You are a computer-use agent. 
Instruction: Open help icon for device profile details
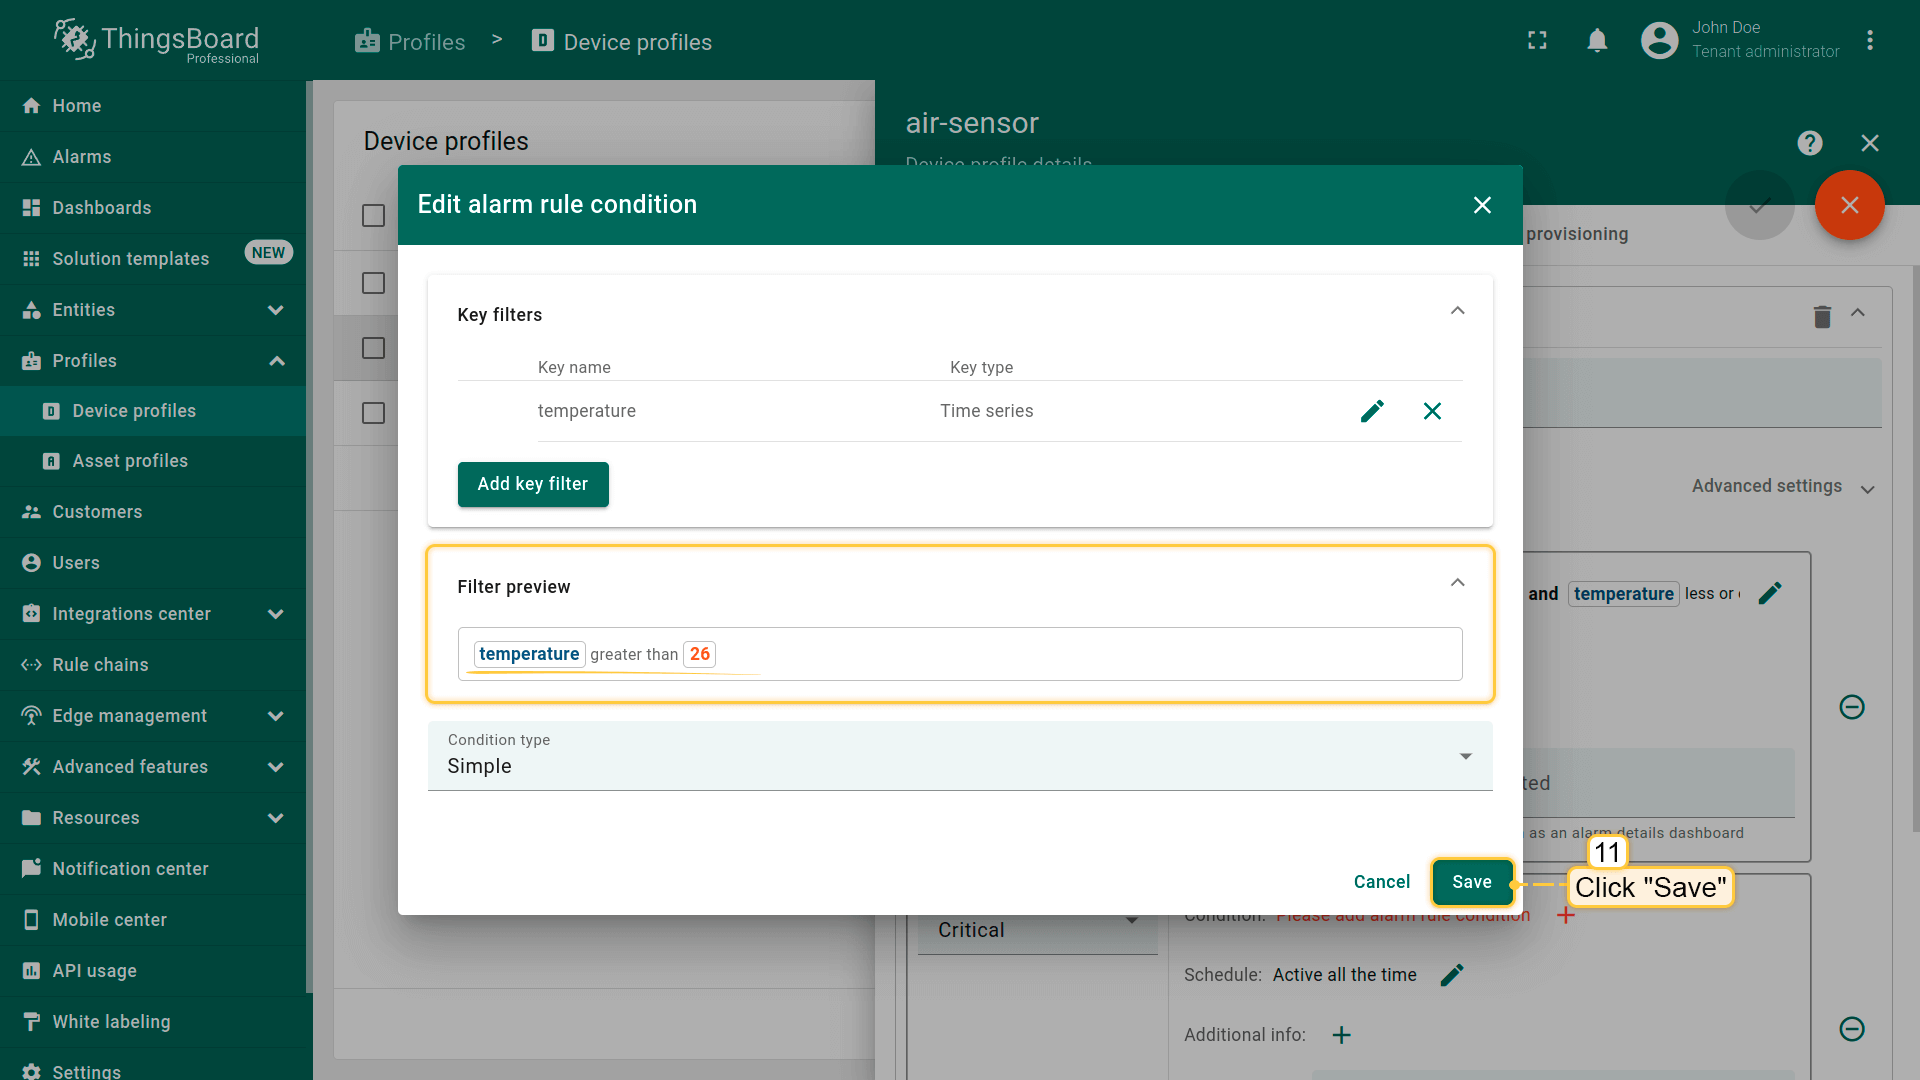click(1809, 143)
